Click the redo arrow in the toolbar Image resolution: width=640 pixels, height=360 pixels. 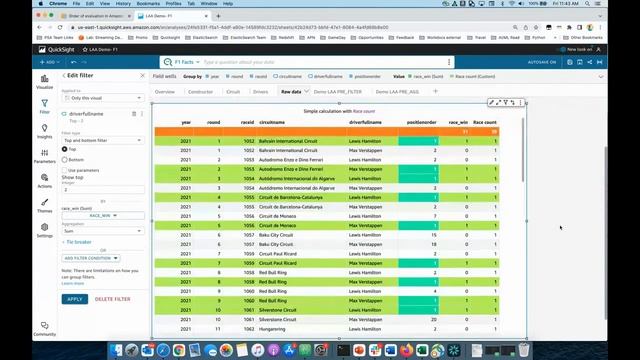tap(84, 62)
